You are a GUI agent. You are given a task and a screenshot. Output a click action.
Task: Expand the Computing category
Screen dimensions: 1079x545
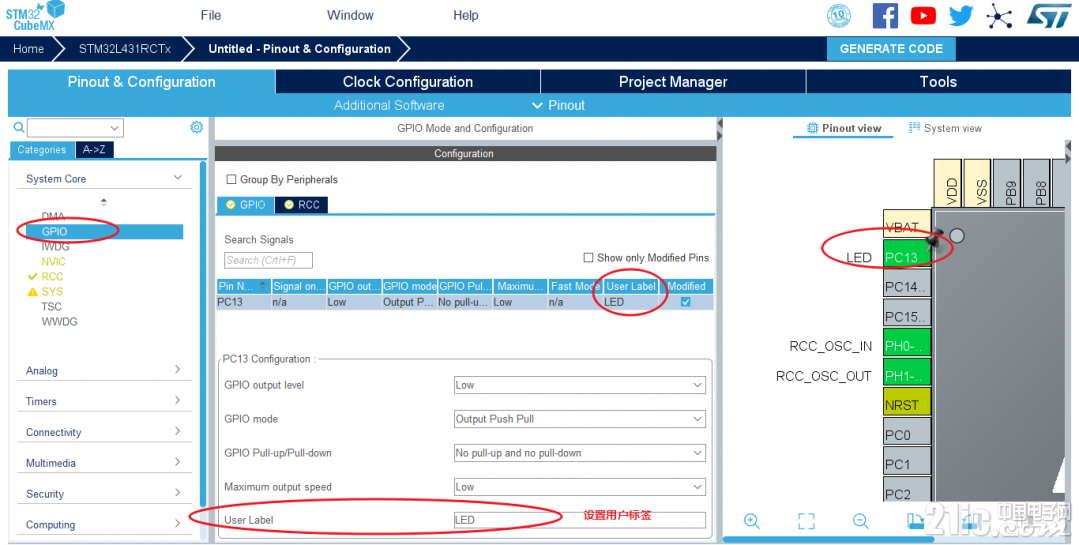click(x=178, y=524)
